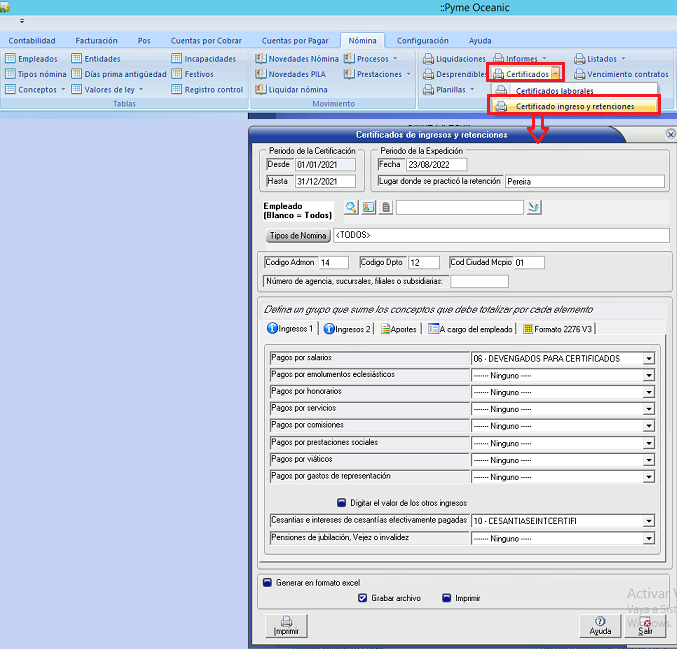
Task: Open Desprendibles report
Action: pyautogui.click(x=455, y=74)
